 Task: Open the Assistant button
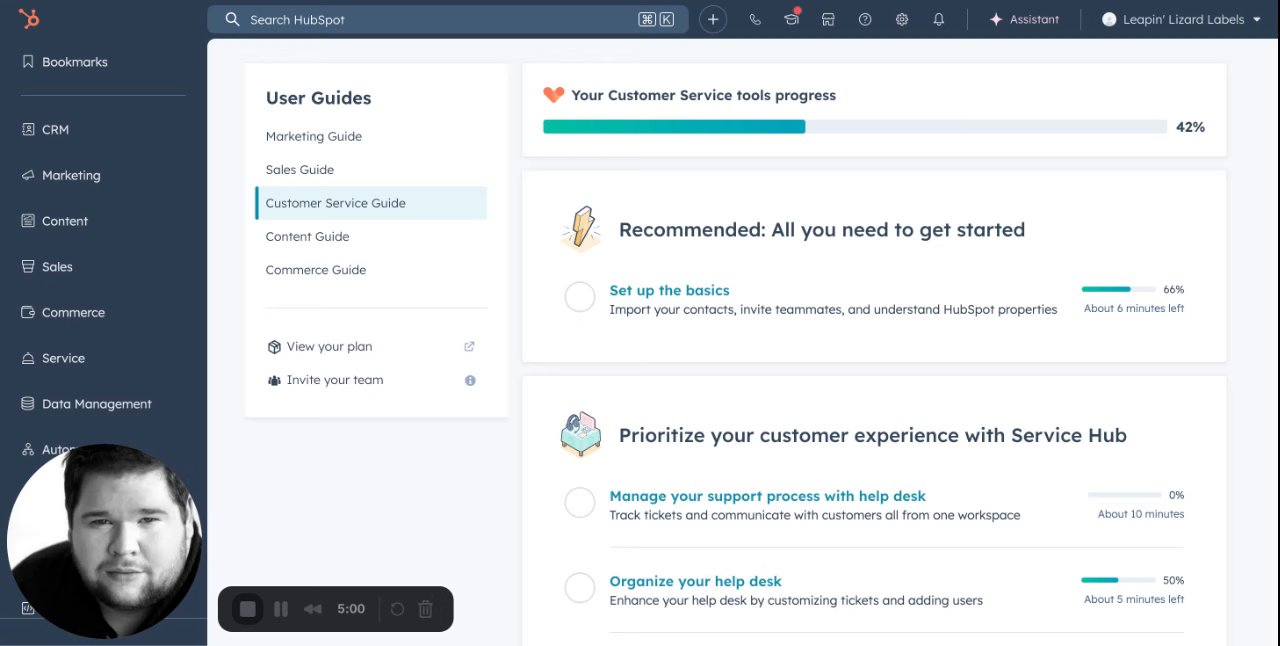click(x=1024, y=19)
